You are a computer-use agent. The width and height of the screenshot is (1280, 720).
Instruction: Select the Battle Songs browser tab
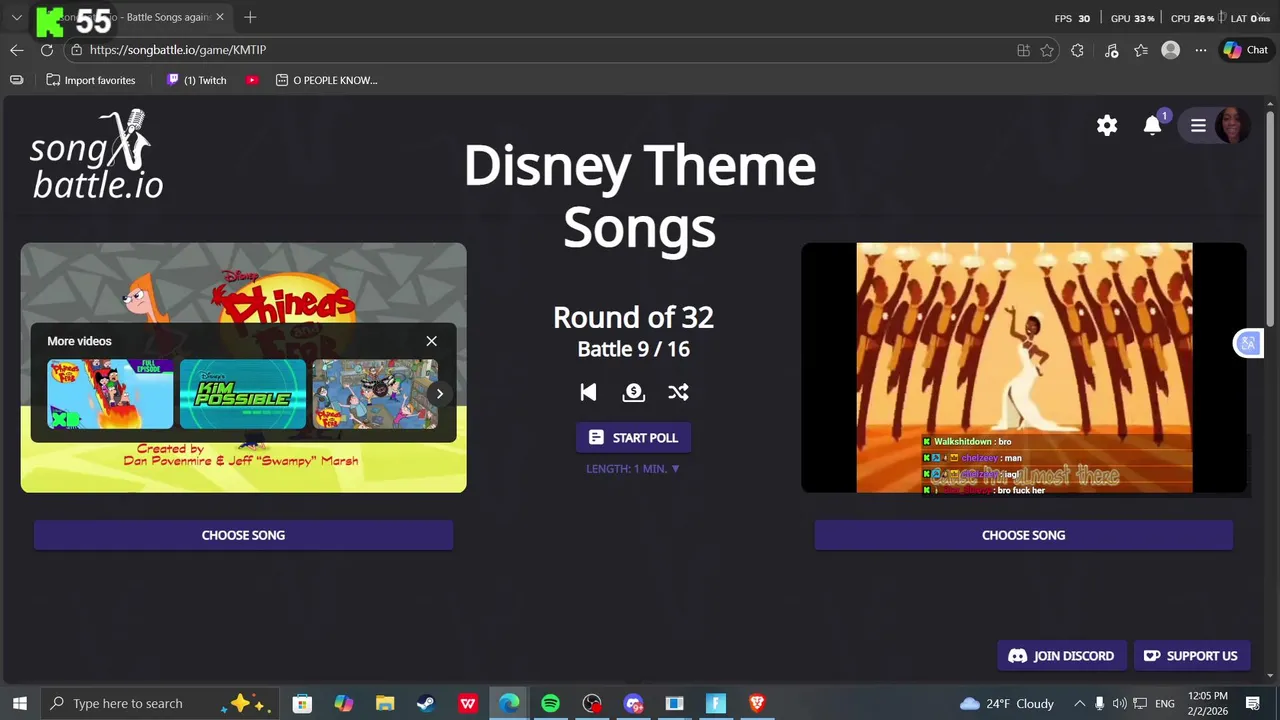click(x=133, y=17)
